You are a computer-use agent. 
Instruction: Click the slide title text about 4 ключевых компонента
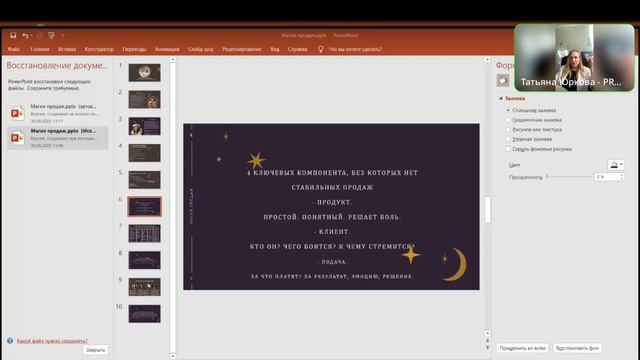coord(332,180)
